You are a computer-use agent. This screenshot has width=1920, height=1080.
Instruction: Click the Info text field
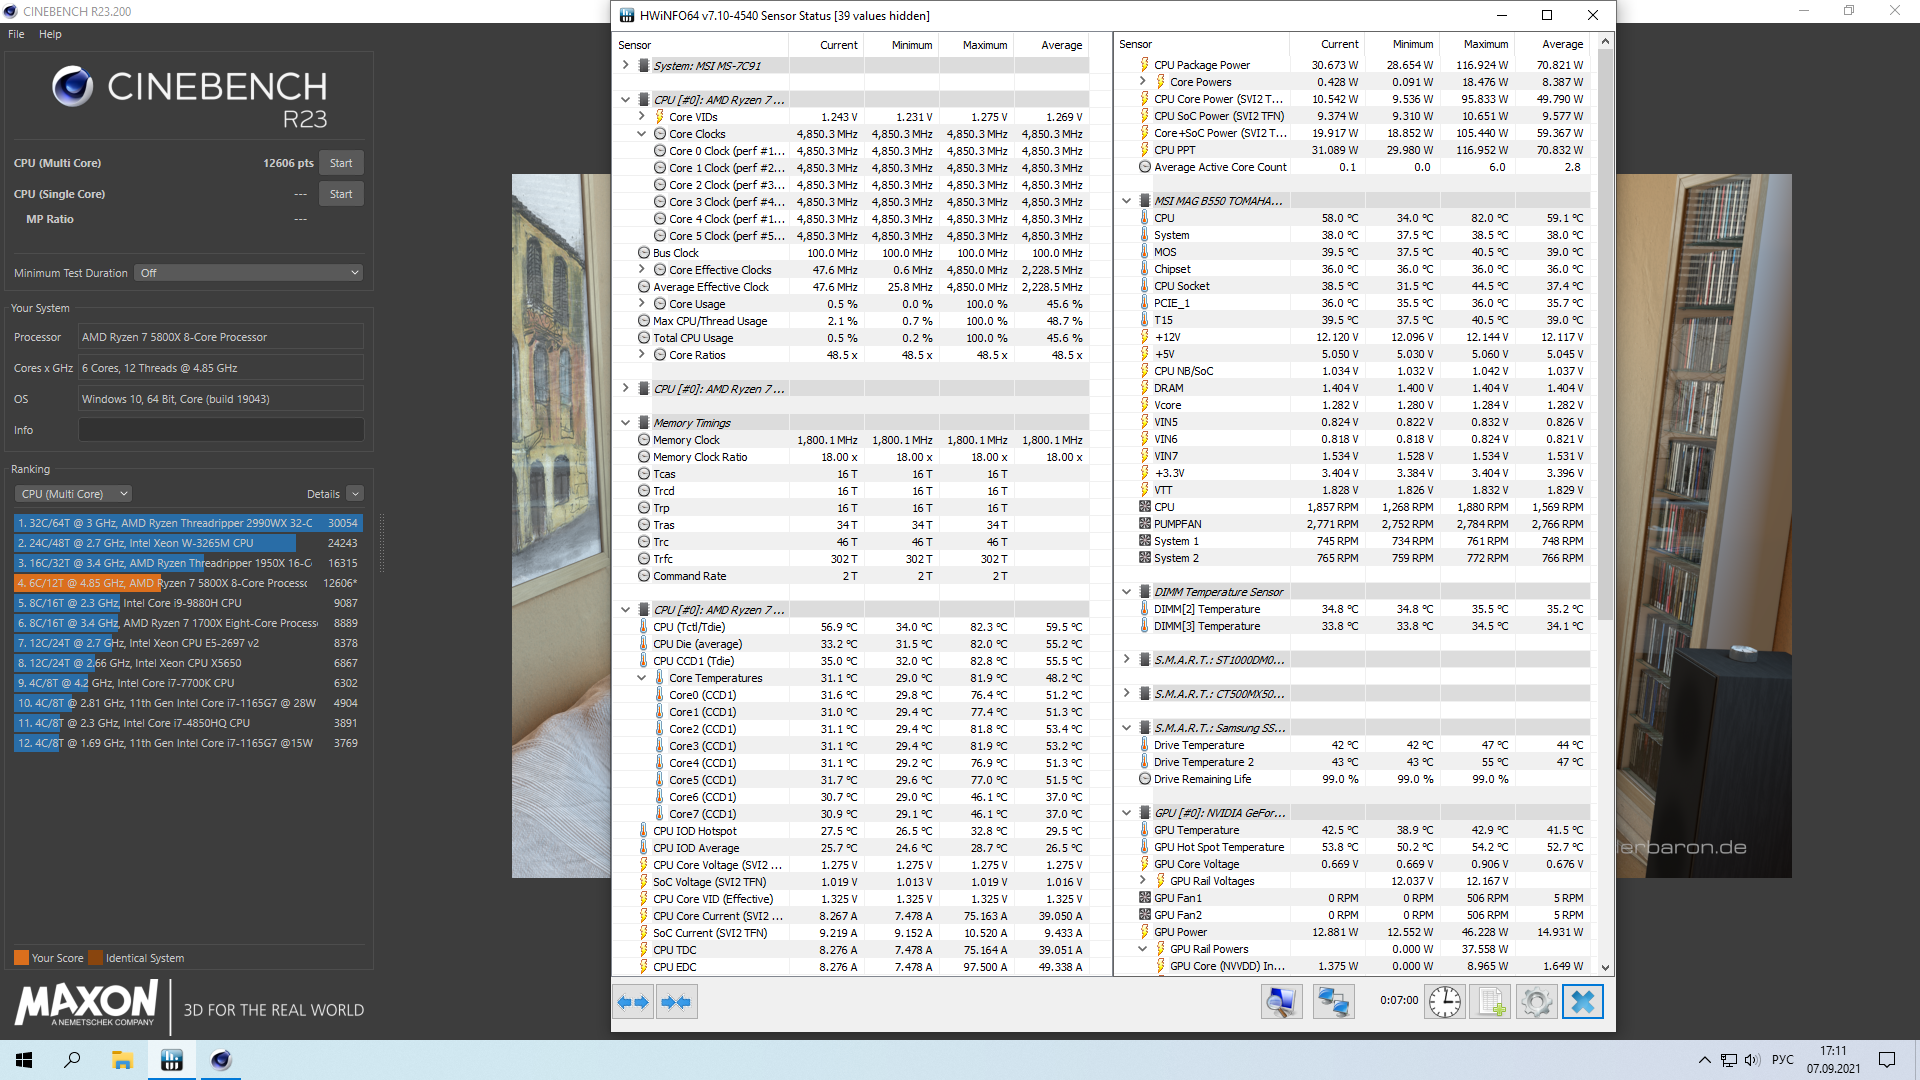pos(221,430)
